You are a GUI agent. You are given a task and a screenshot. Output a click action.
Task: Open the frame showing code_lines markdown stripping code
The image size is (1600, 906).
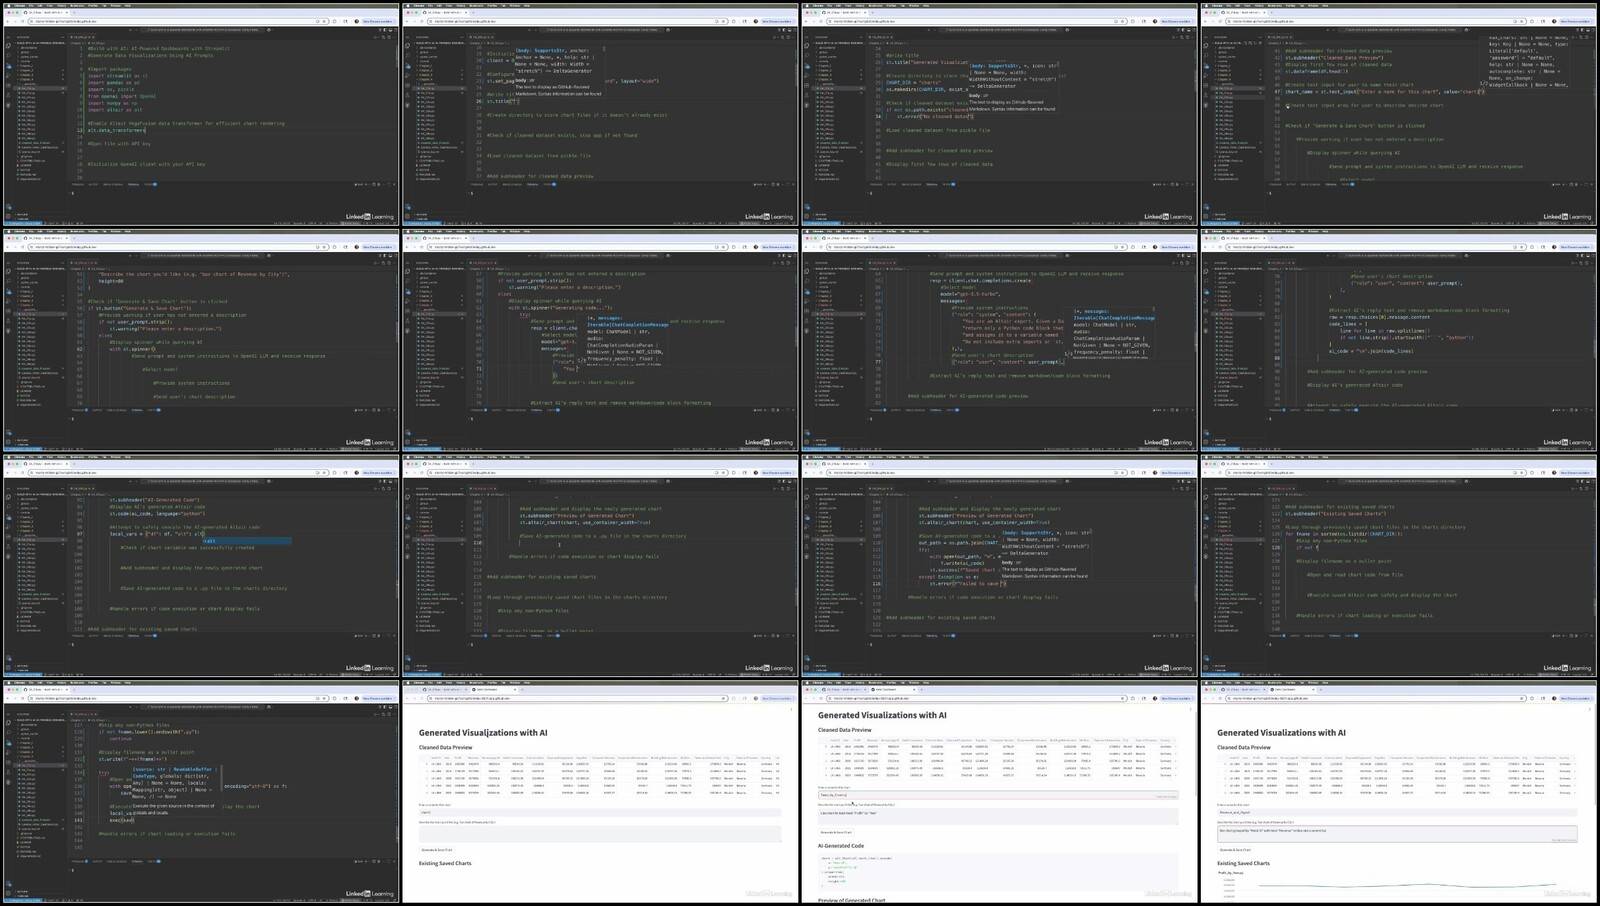1400,338
